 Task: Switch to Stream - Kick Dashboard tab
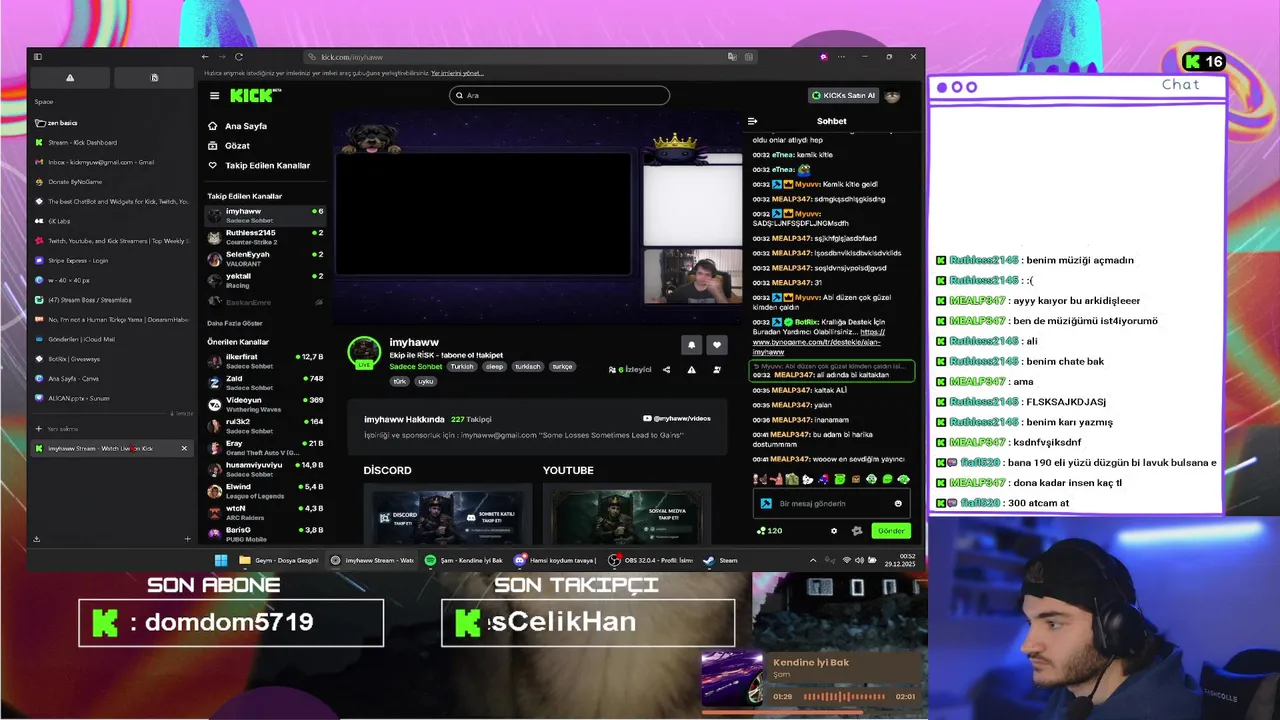point(112,142)
